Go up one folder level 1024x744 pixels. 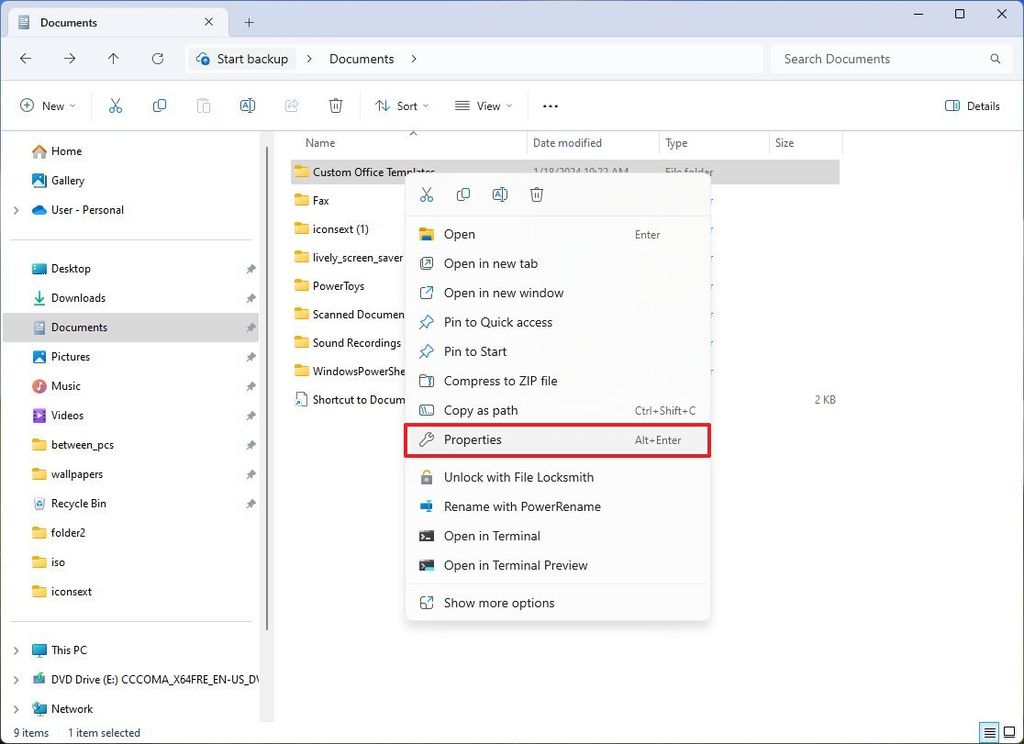113,59
